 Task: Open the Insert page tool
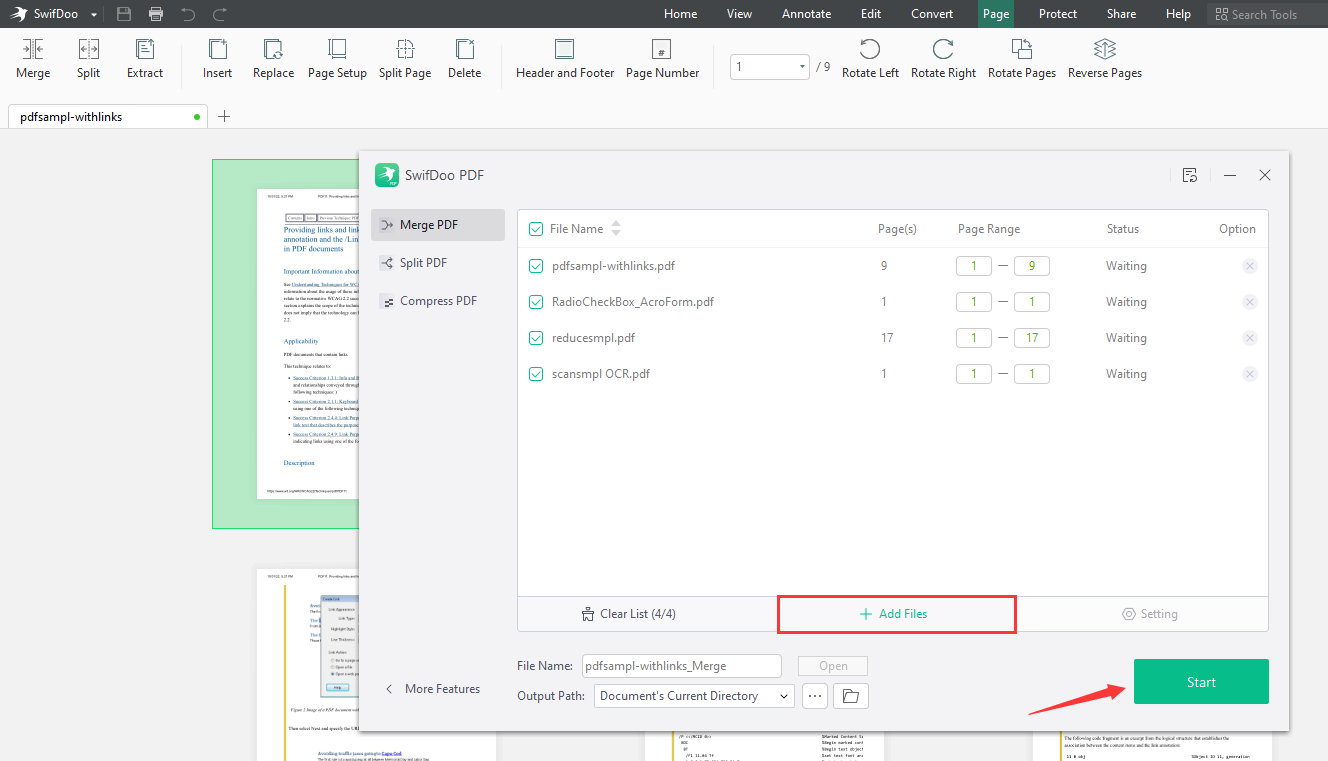pyautogui.click(x=217, y=59)
